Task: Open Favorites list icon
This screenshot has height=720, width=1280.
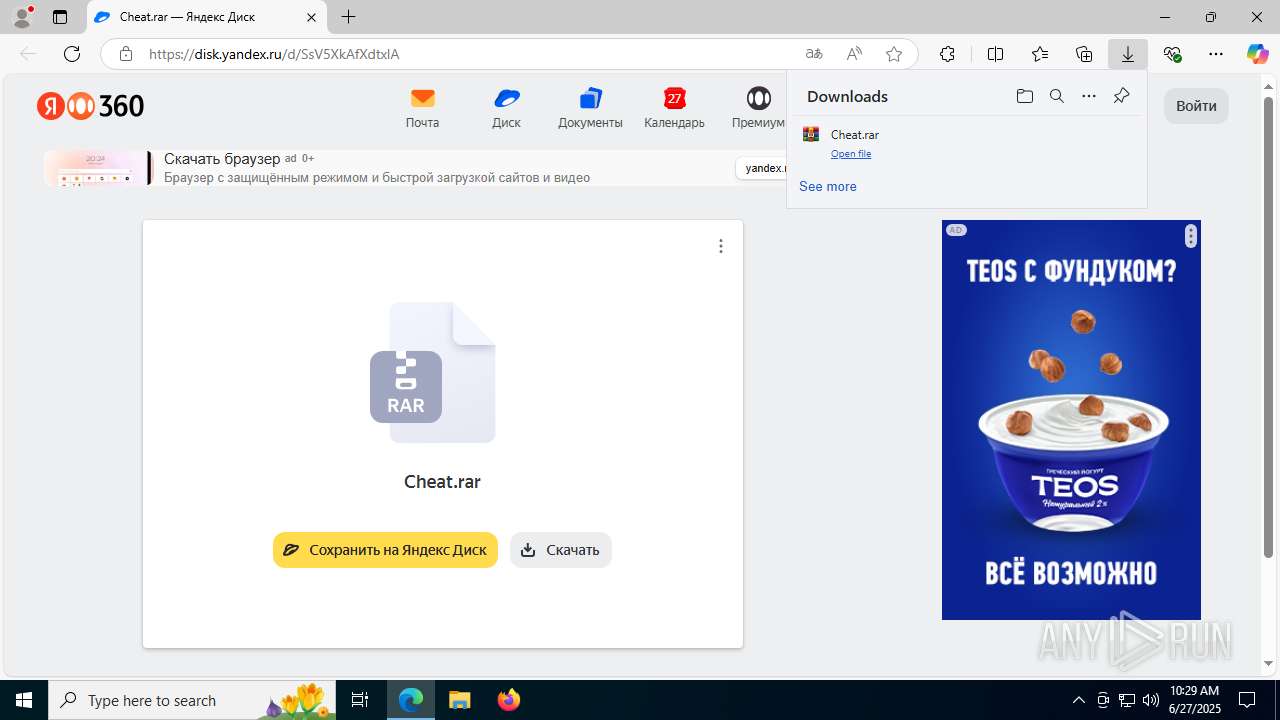Action: point(1040,54)
